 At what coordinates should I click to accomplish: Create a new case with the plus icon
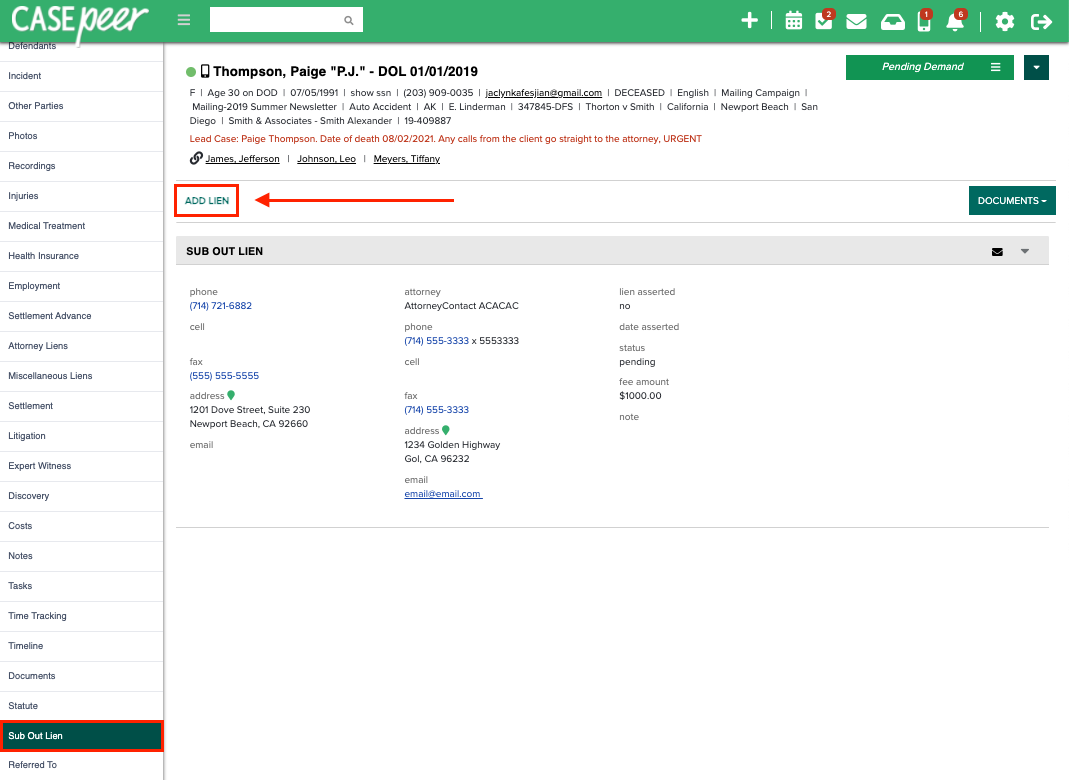[x=749, y=19]
